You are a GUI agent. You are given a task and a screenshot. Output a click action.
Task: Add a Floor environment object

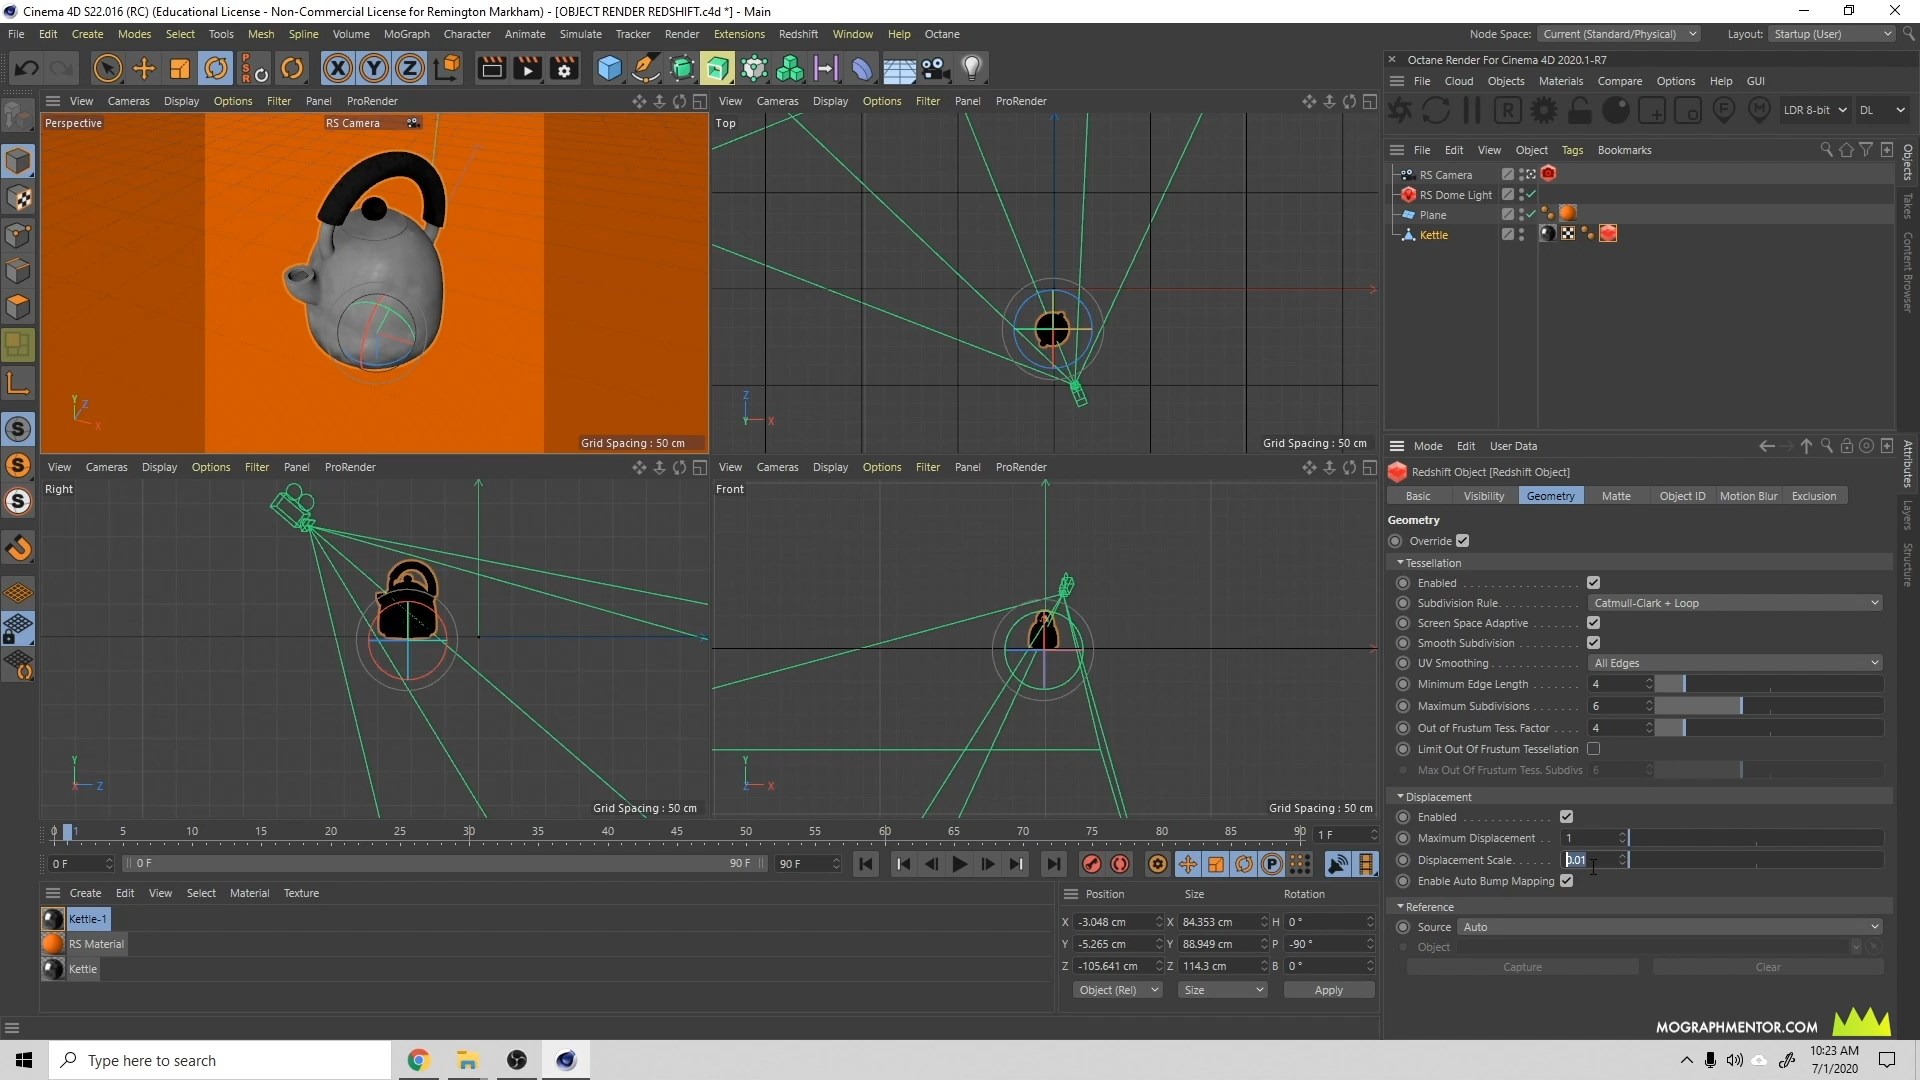coord(899,68)
